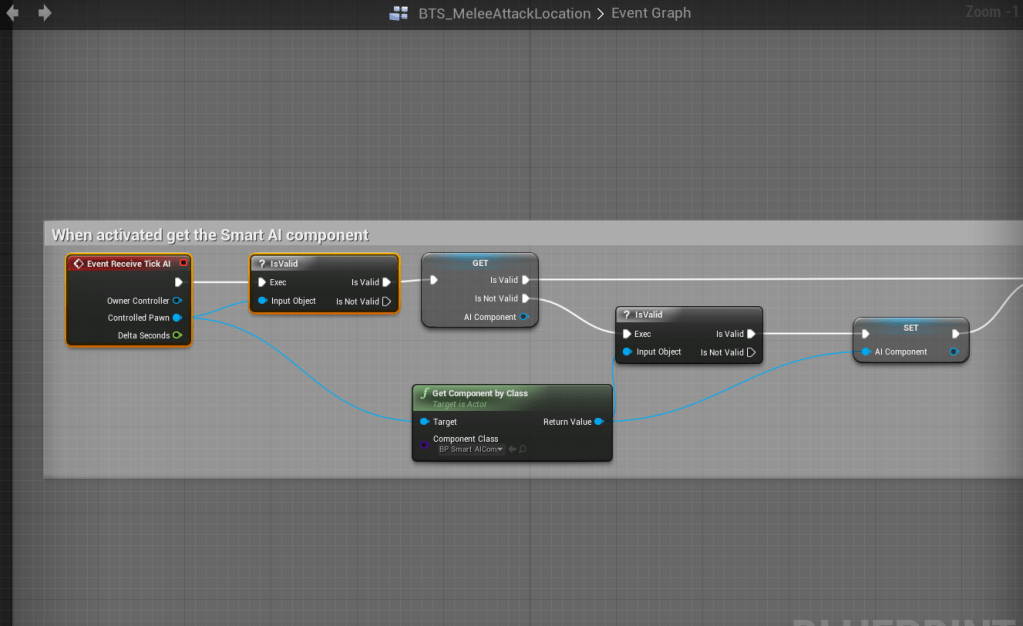Click the function icon on Get Component by Class
Screen dimensions: 1023x626
pyautogui.click(x=425, y=393)
